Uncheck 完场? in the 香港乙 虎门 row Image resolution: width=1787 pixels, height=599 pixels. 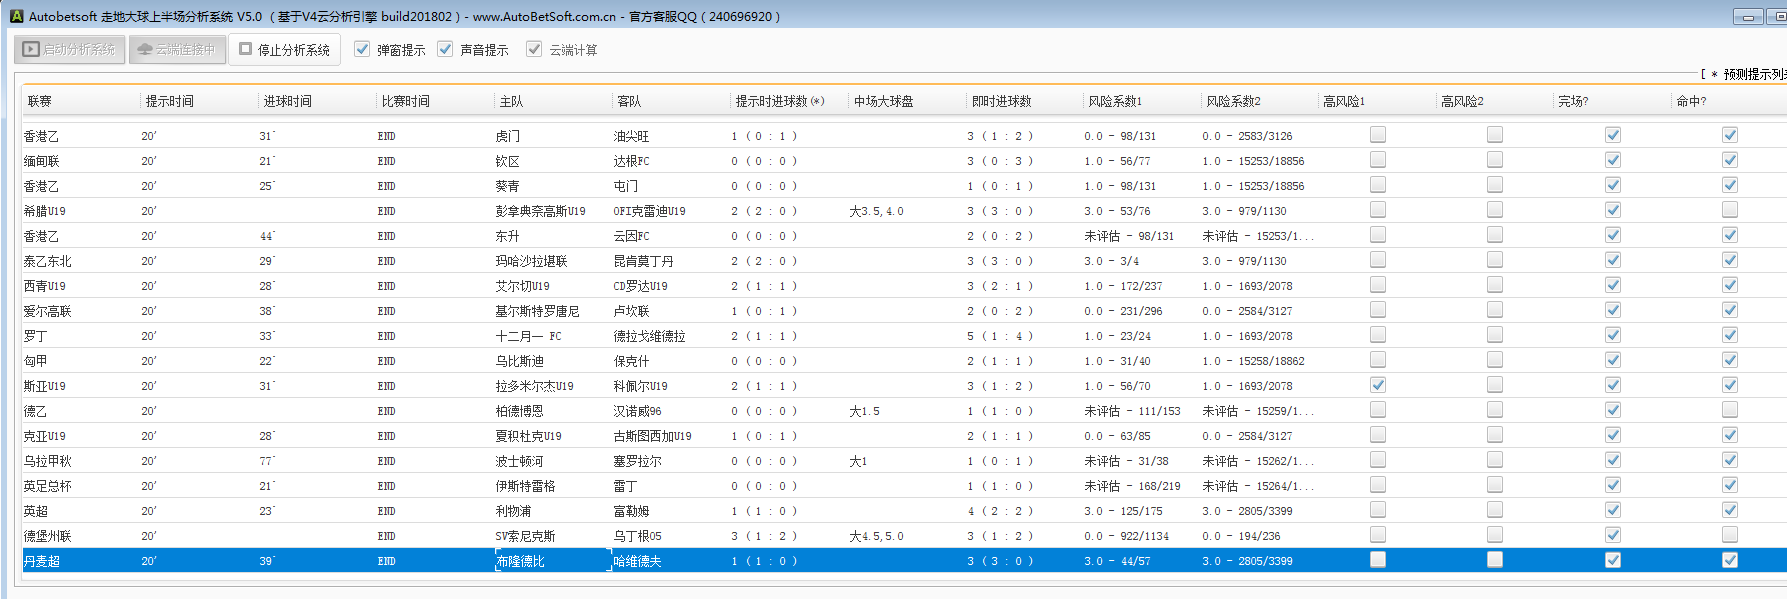coord(1612,135)
